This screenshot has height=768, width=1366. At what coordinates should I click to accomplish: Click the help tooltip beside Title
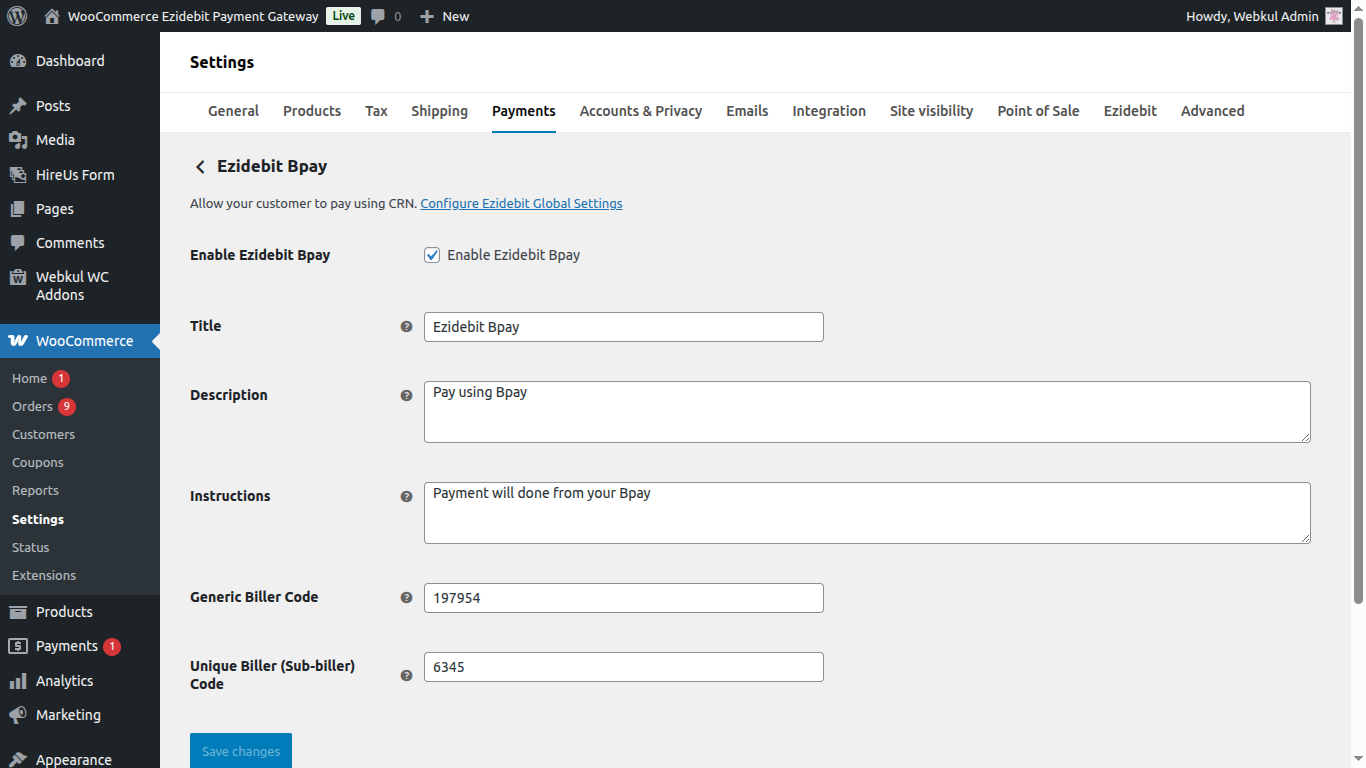coord(406,326)
